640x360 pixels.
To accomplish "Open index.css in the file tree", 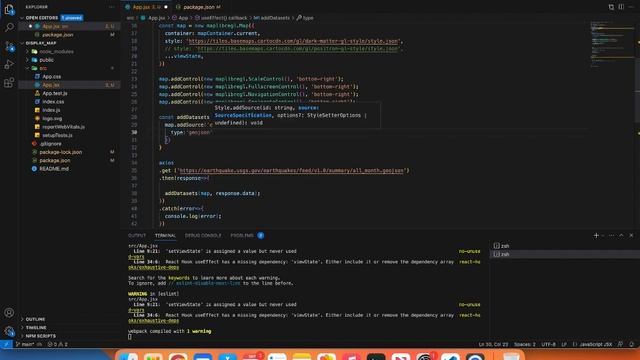I will 53,102.
